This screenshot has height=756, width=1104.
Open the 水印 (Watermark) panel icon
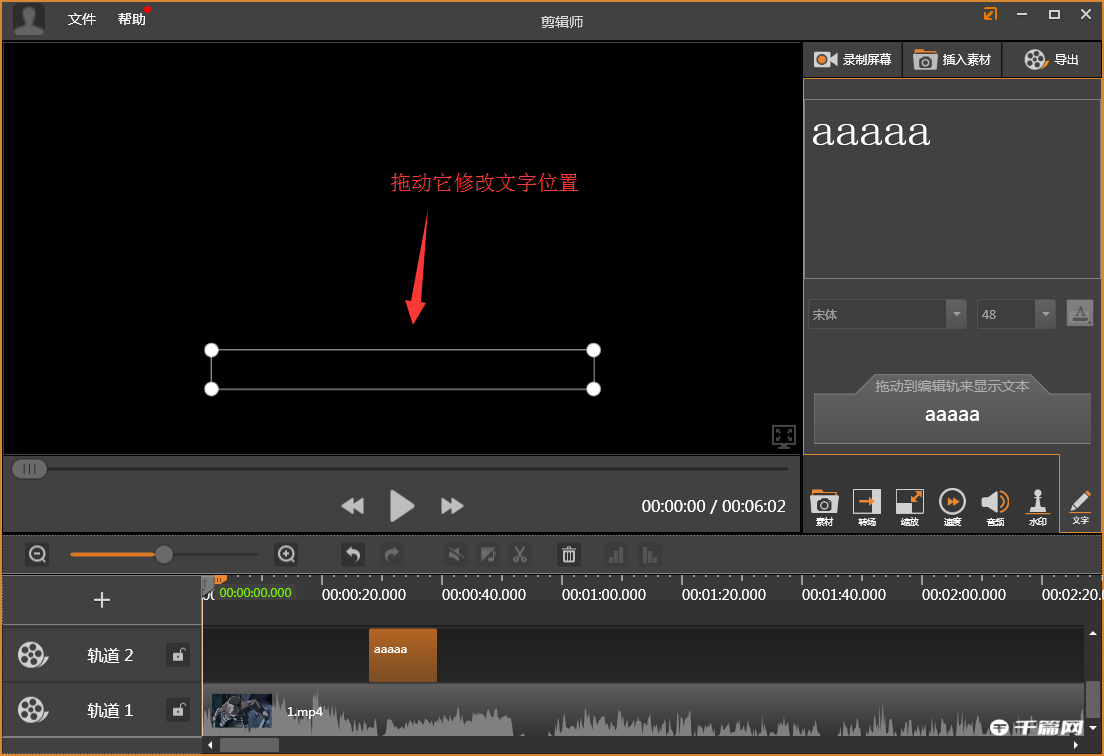(1038, 505)
